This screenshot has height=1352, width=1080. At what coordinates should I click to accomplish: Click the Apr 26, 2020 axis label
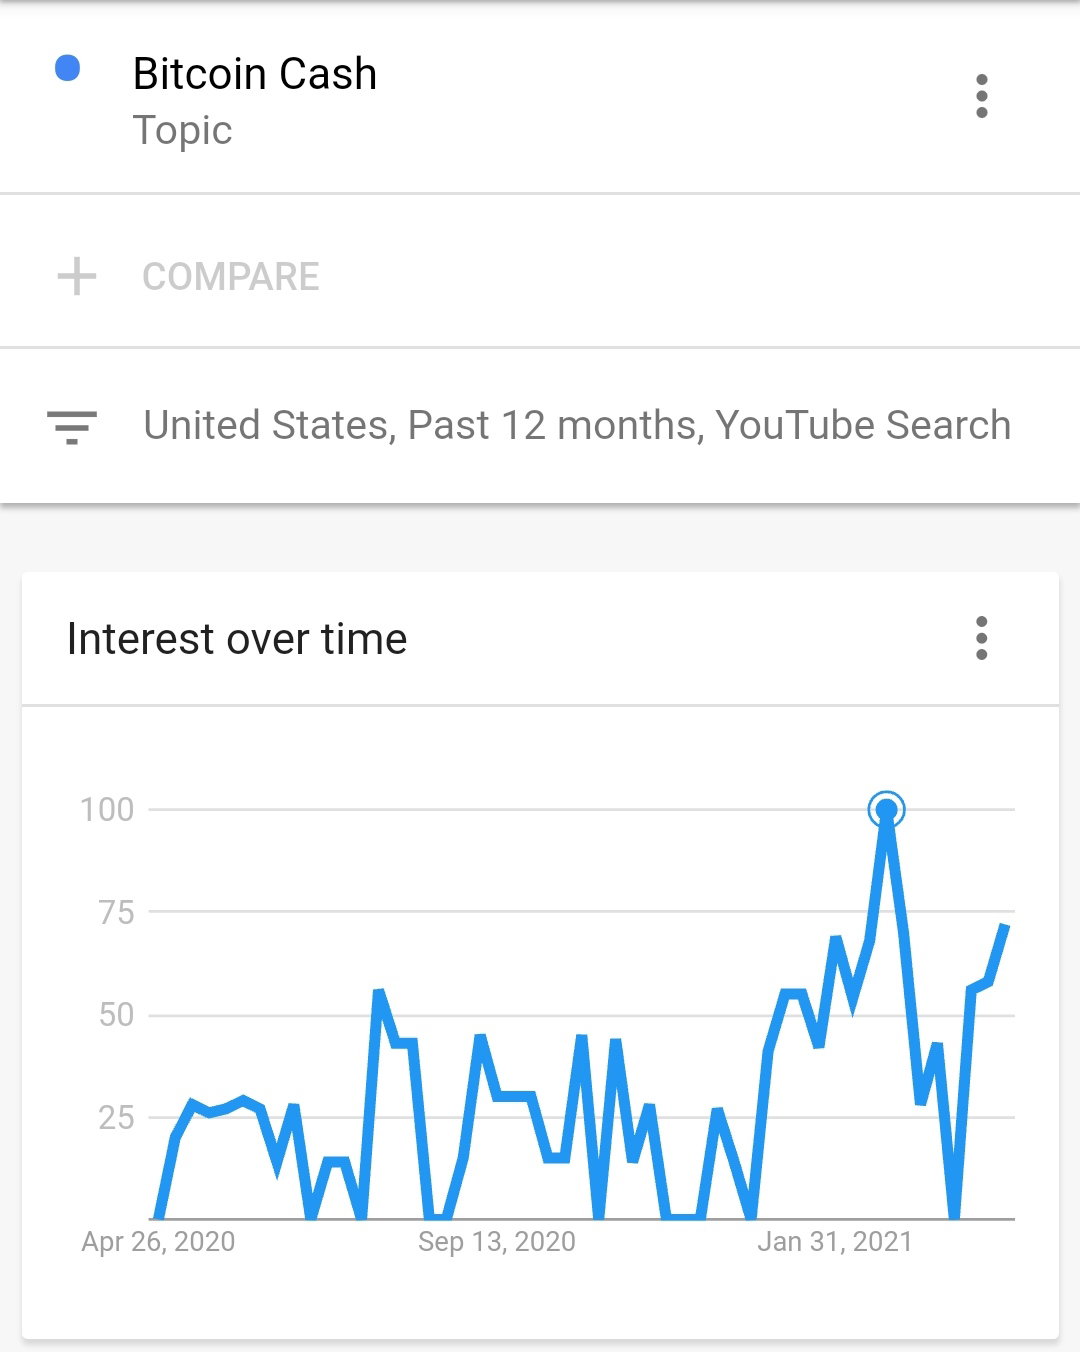158,1242
